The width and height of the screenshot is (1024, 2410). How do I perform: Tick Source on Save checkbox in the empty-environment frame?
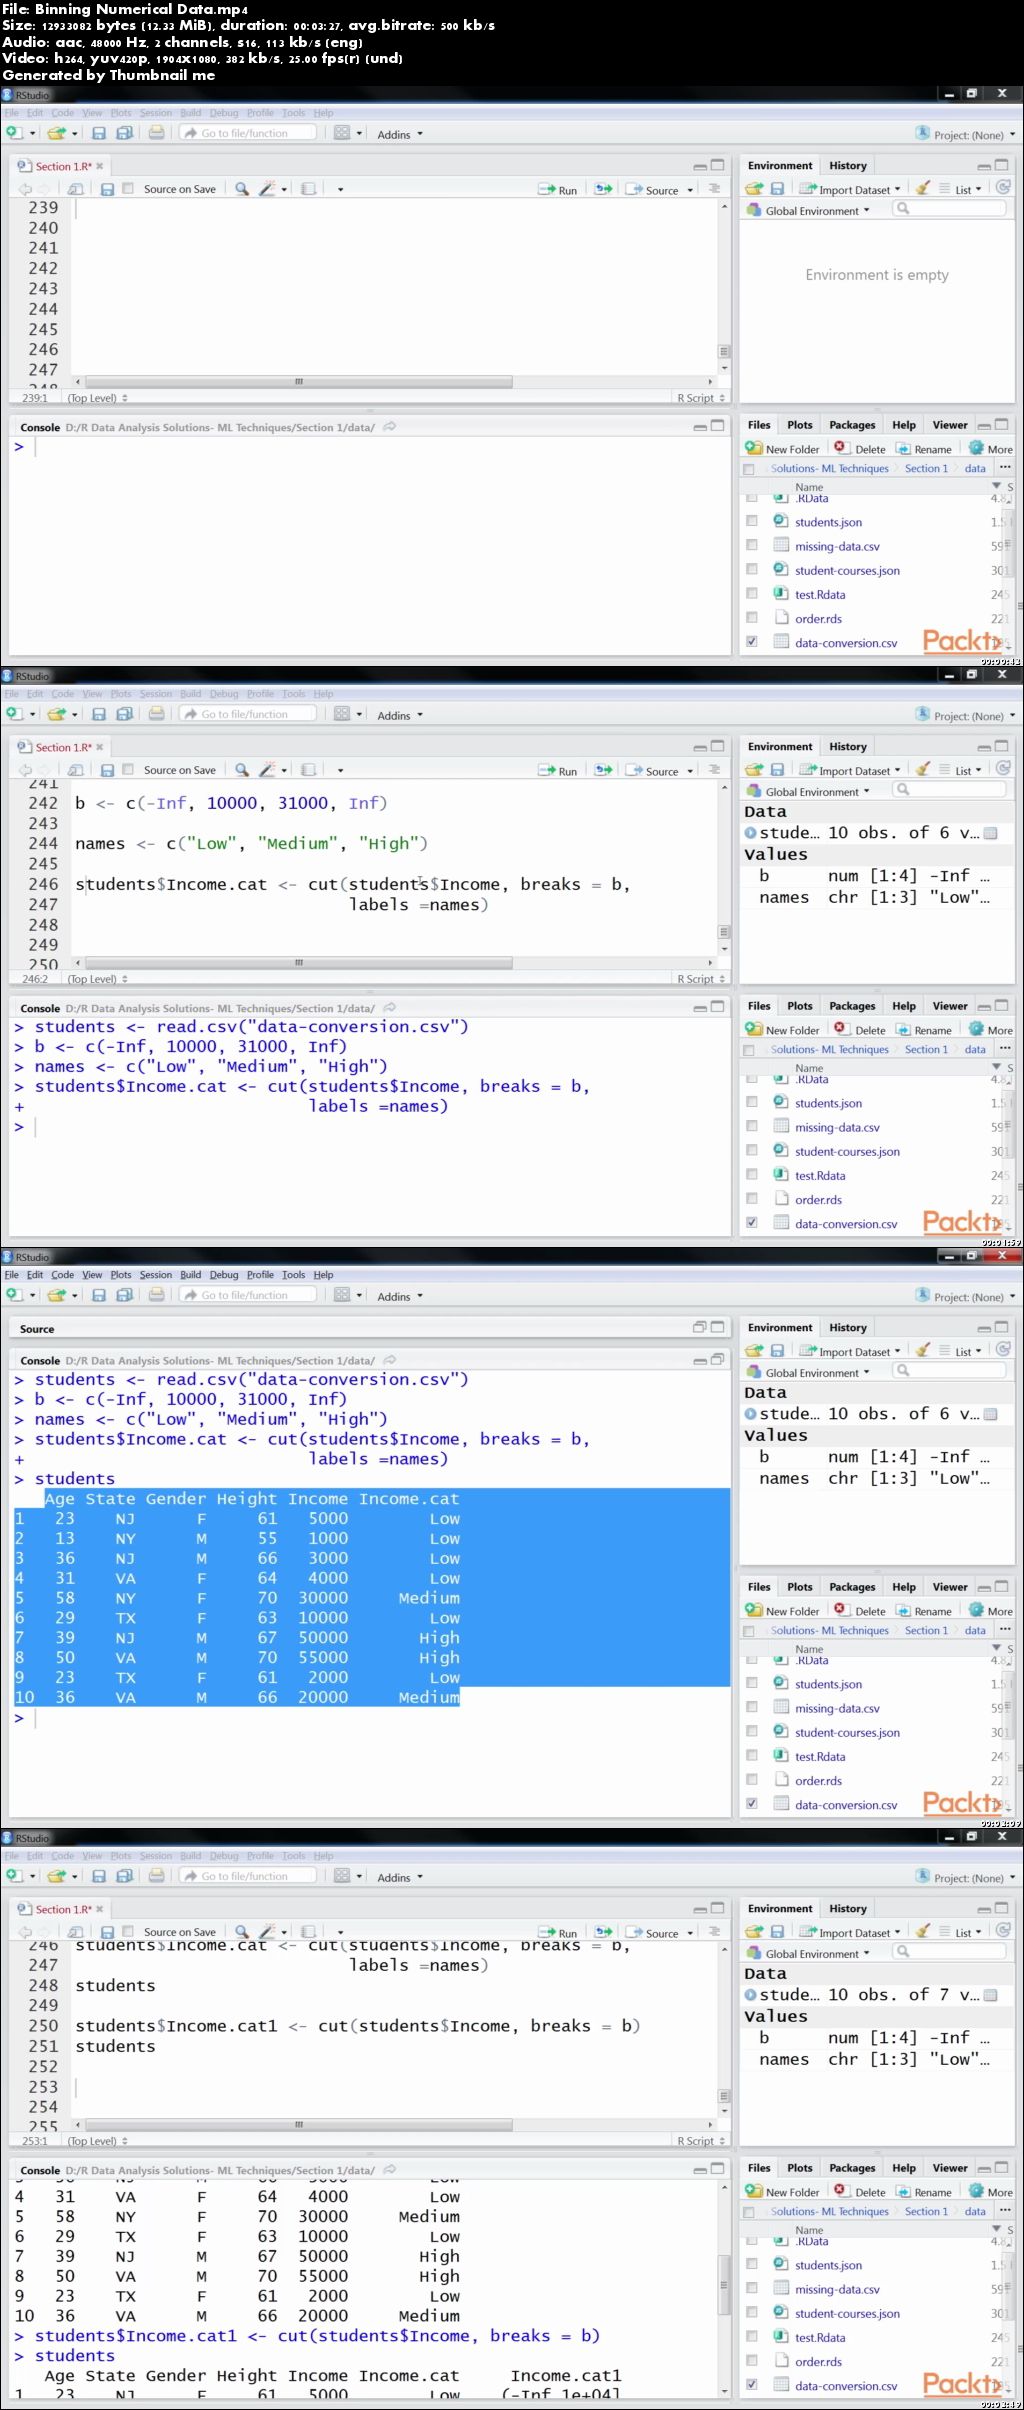(128, 188)
